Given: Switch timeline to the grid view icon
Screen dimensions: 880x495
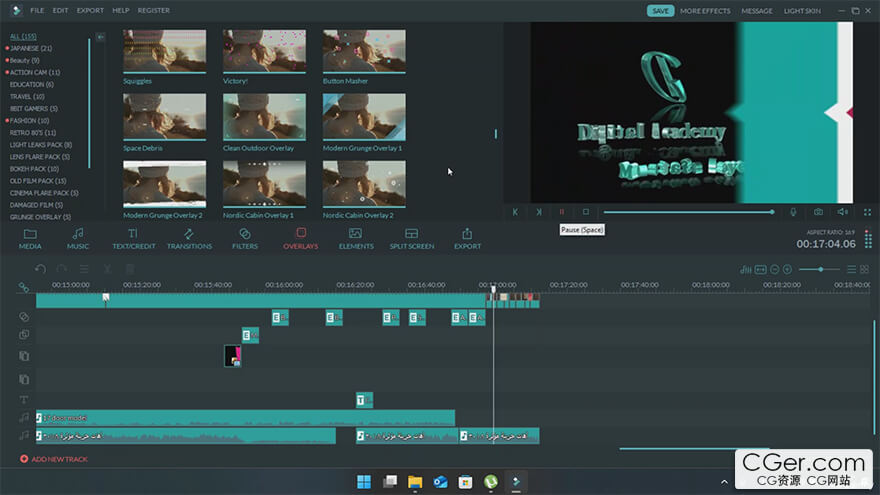Looking at the screenshot, I should point(865,269).
